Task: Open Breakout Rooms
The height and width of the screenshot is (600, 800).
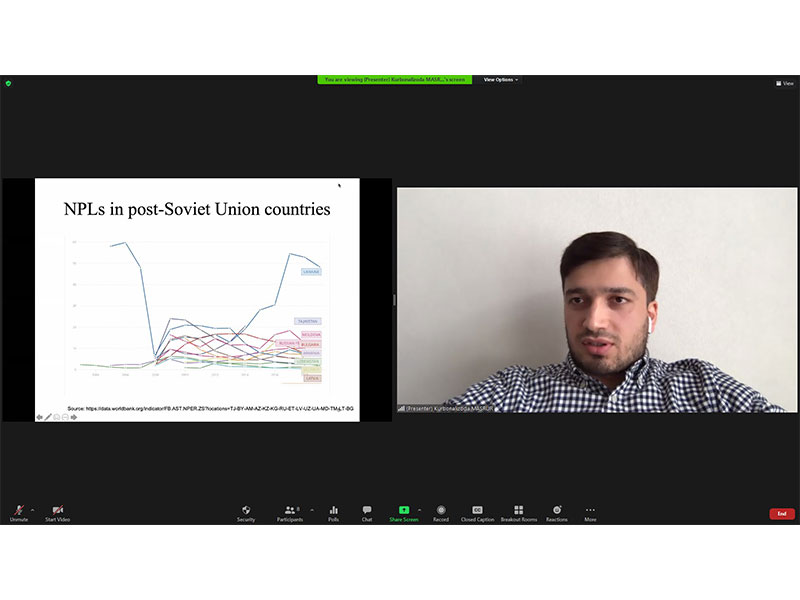Action: 519,513
